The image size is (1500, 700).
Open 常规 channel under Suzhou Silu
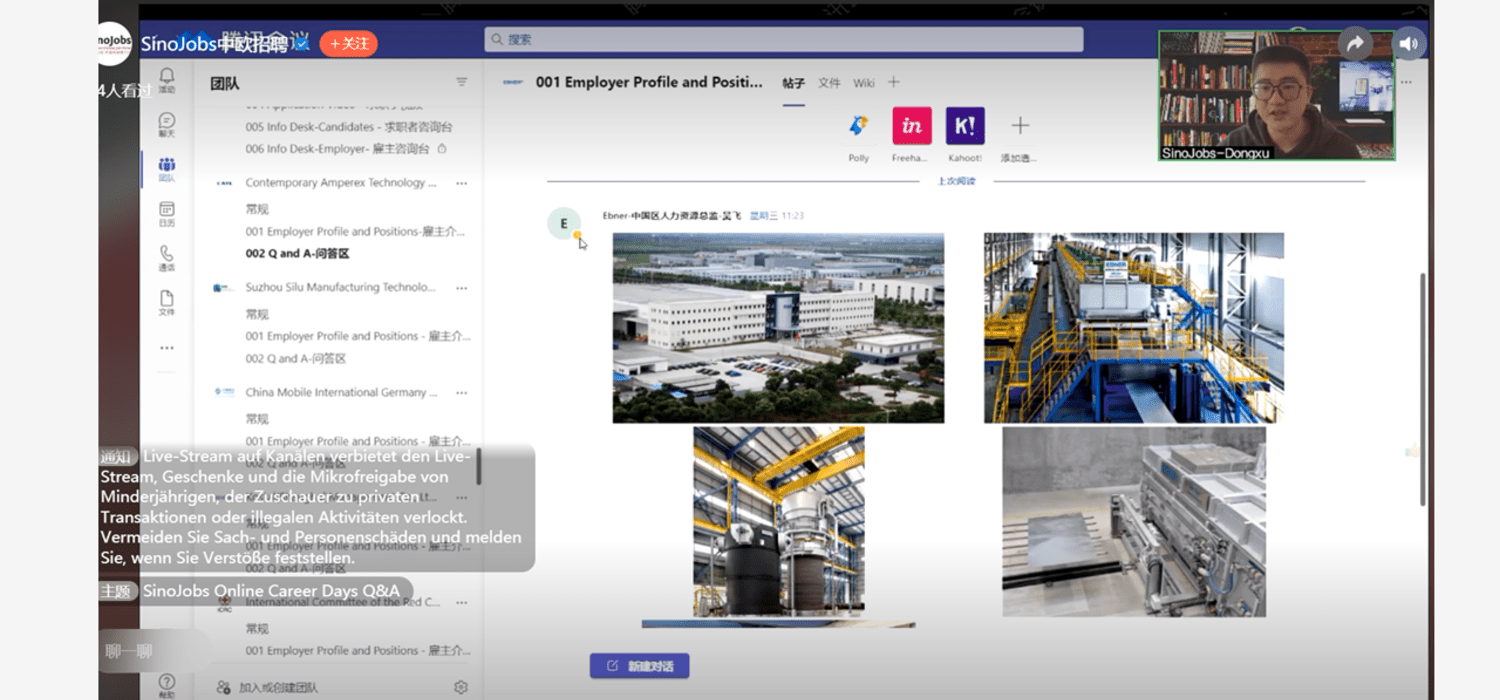point(257,314)
